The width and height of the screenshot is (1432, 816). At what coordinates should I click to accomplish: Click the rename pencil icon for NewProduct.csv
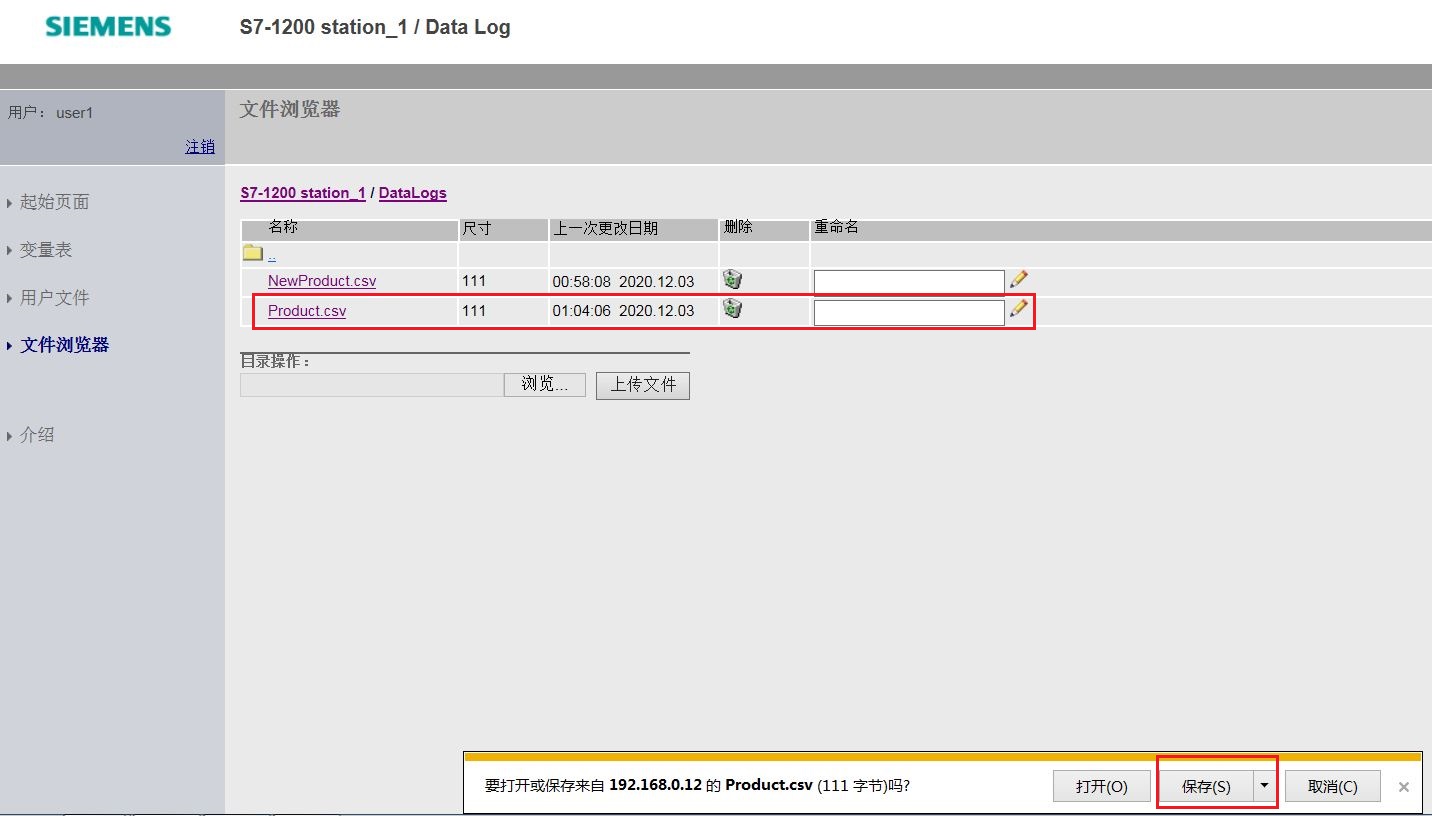[1018, 279]
